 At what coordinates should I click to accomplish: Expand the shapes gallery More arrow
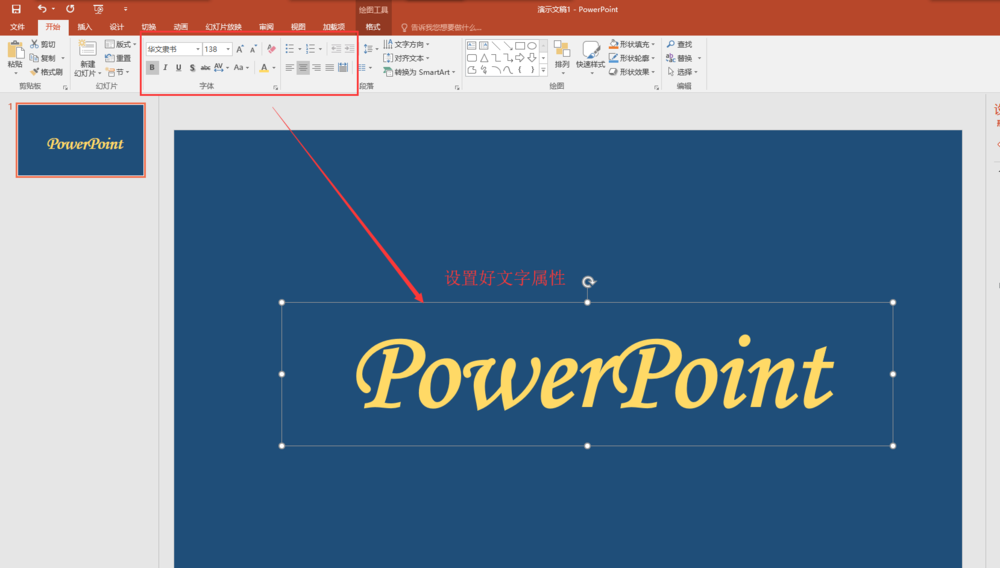[x=543, y=70]
